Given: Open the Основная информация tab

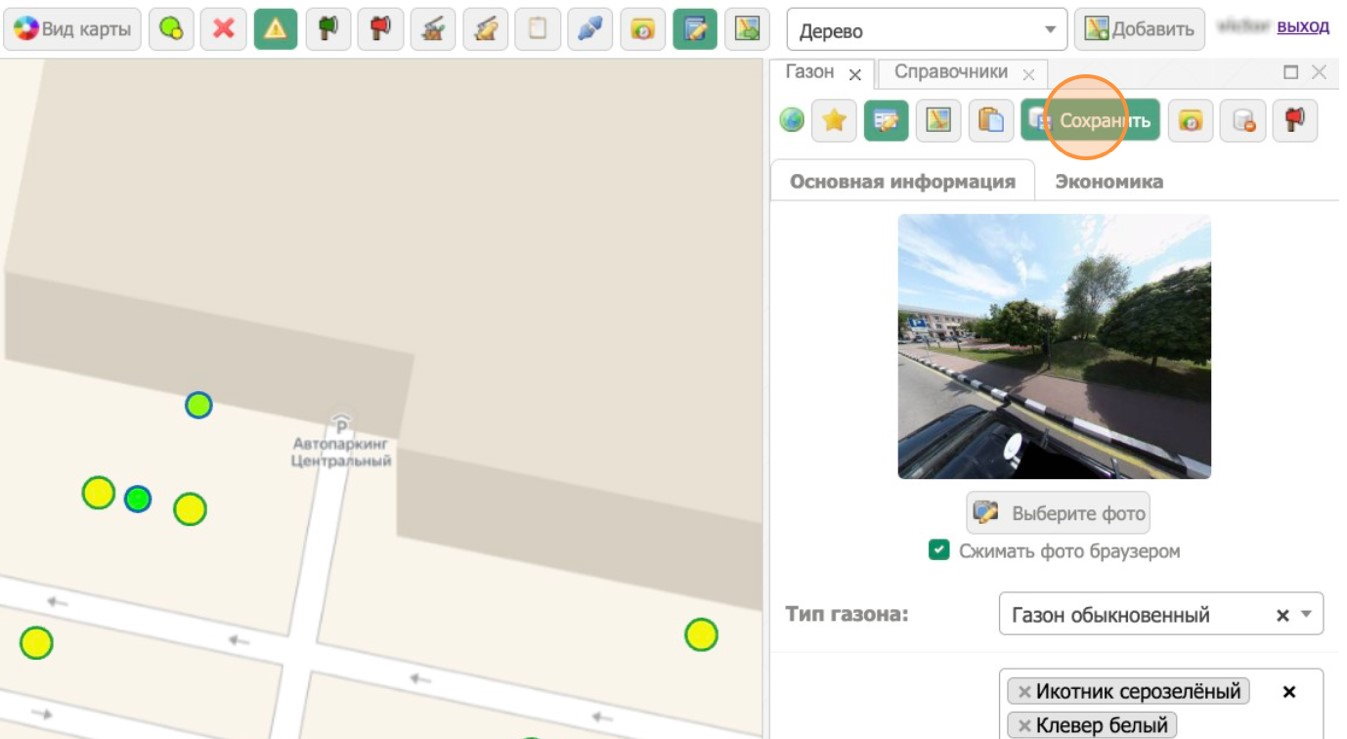Looking at the screenshot, I should click(902, 181).
